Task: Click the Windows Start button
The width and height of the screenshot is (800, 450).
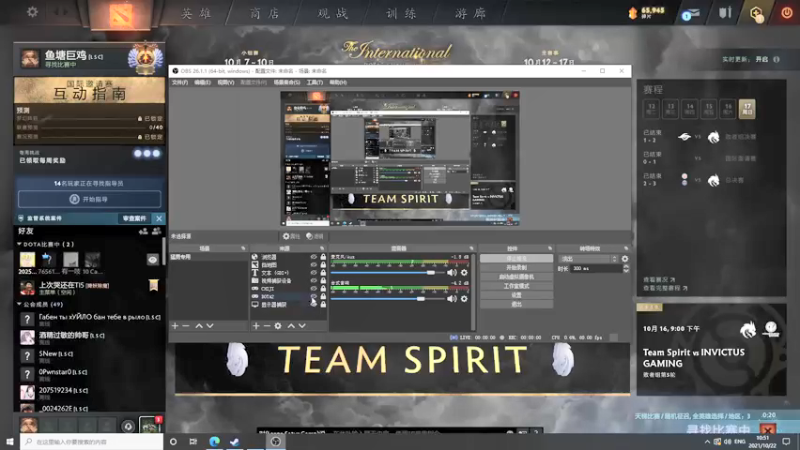Action: [x=10, y=441]
